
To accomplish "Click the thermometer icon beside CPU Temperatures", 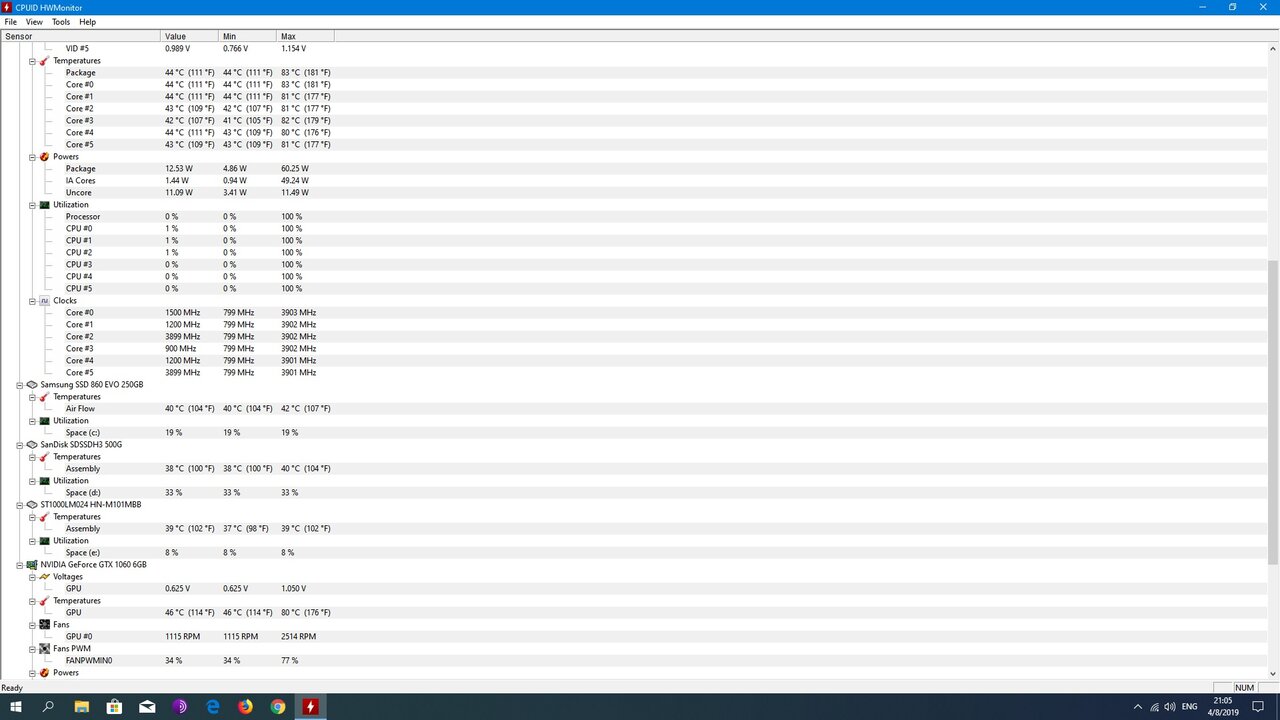I will tap(44, 61).
